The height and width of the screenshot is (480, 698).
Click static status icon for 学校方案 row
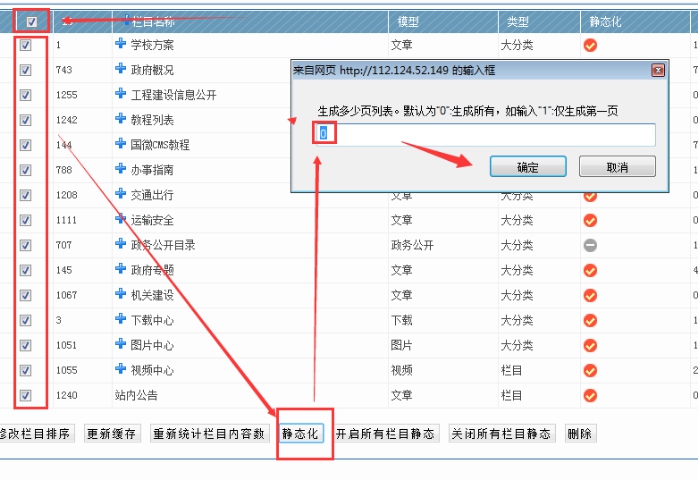(590, 45)
